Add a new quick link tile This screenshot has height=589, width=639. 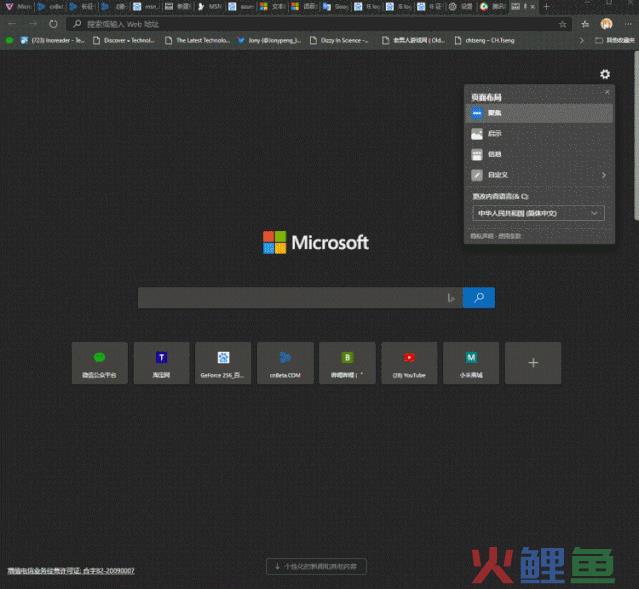click(533, 362)
